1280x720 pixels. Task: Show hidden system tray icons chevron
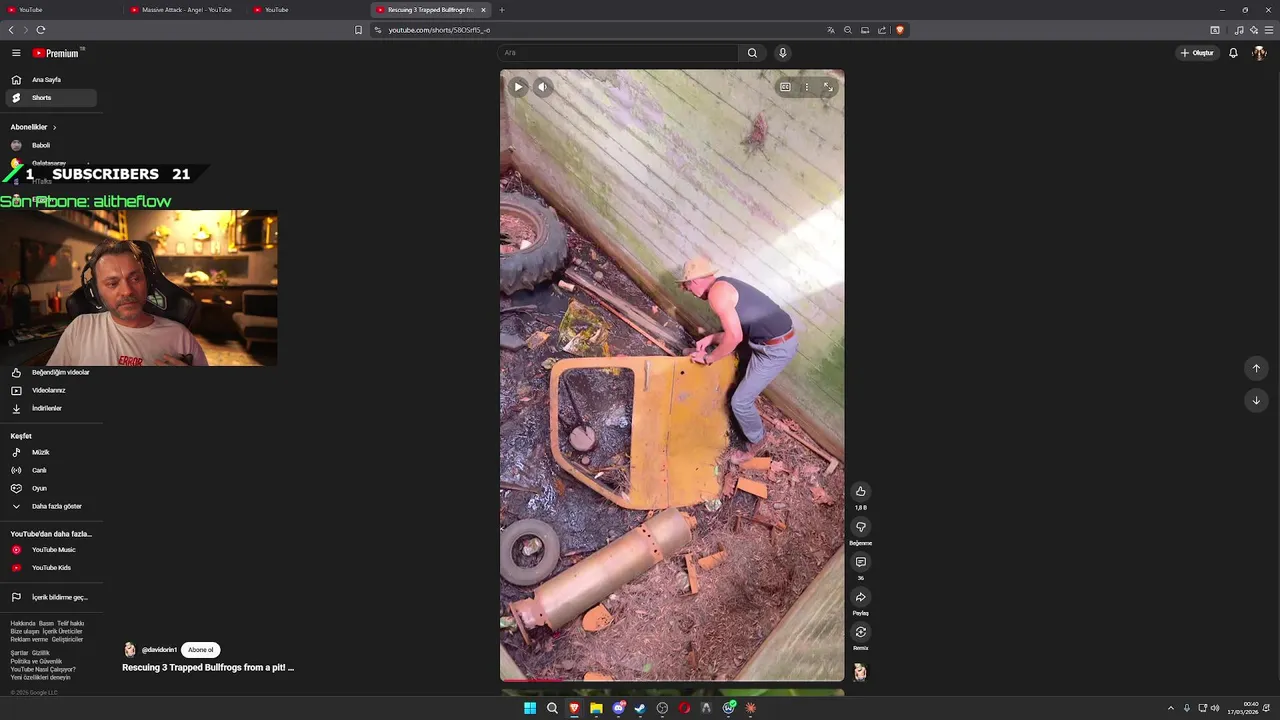pos(1171,708)
